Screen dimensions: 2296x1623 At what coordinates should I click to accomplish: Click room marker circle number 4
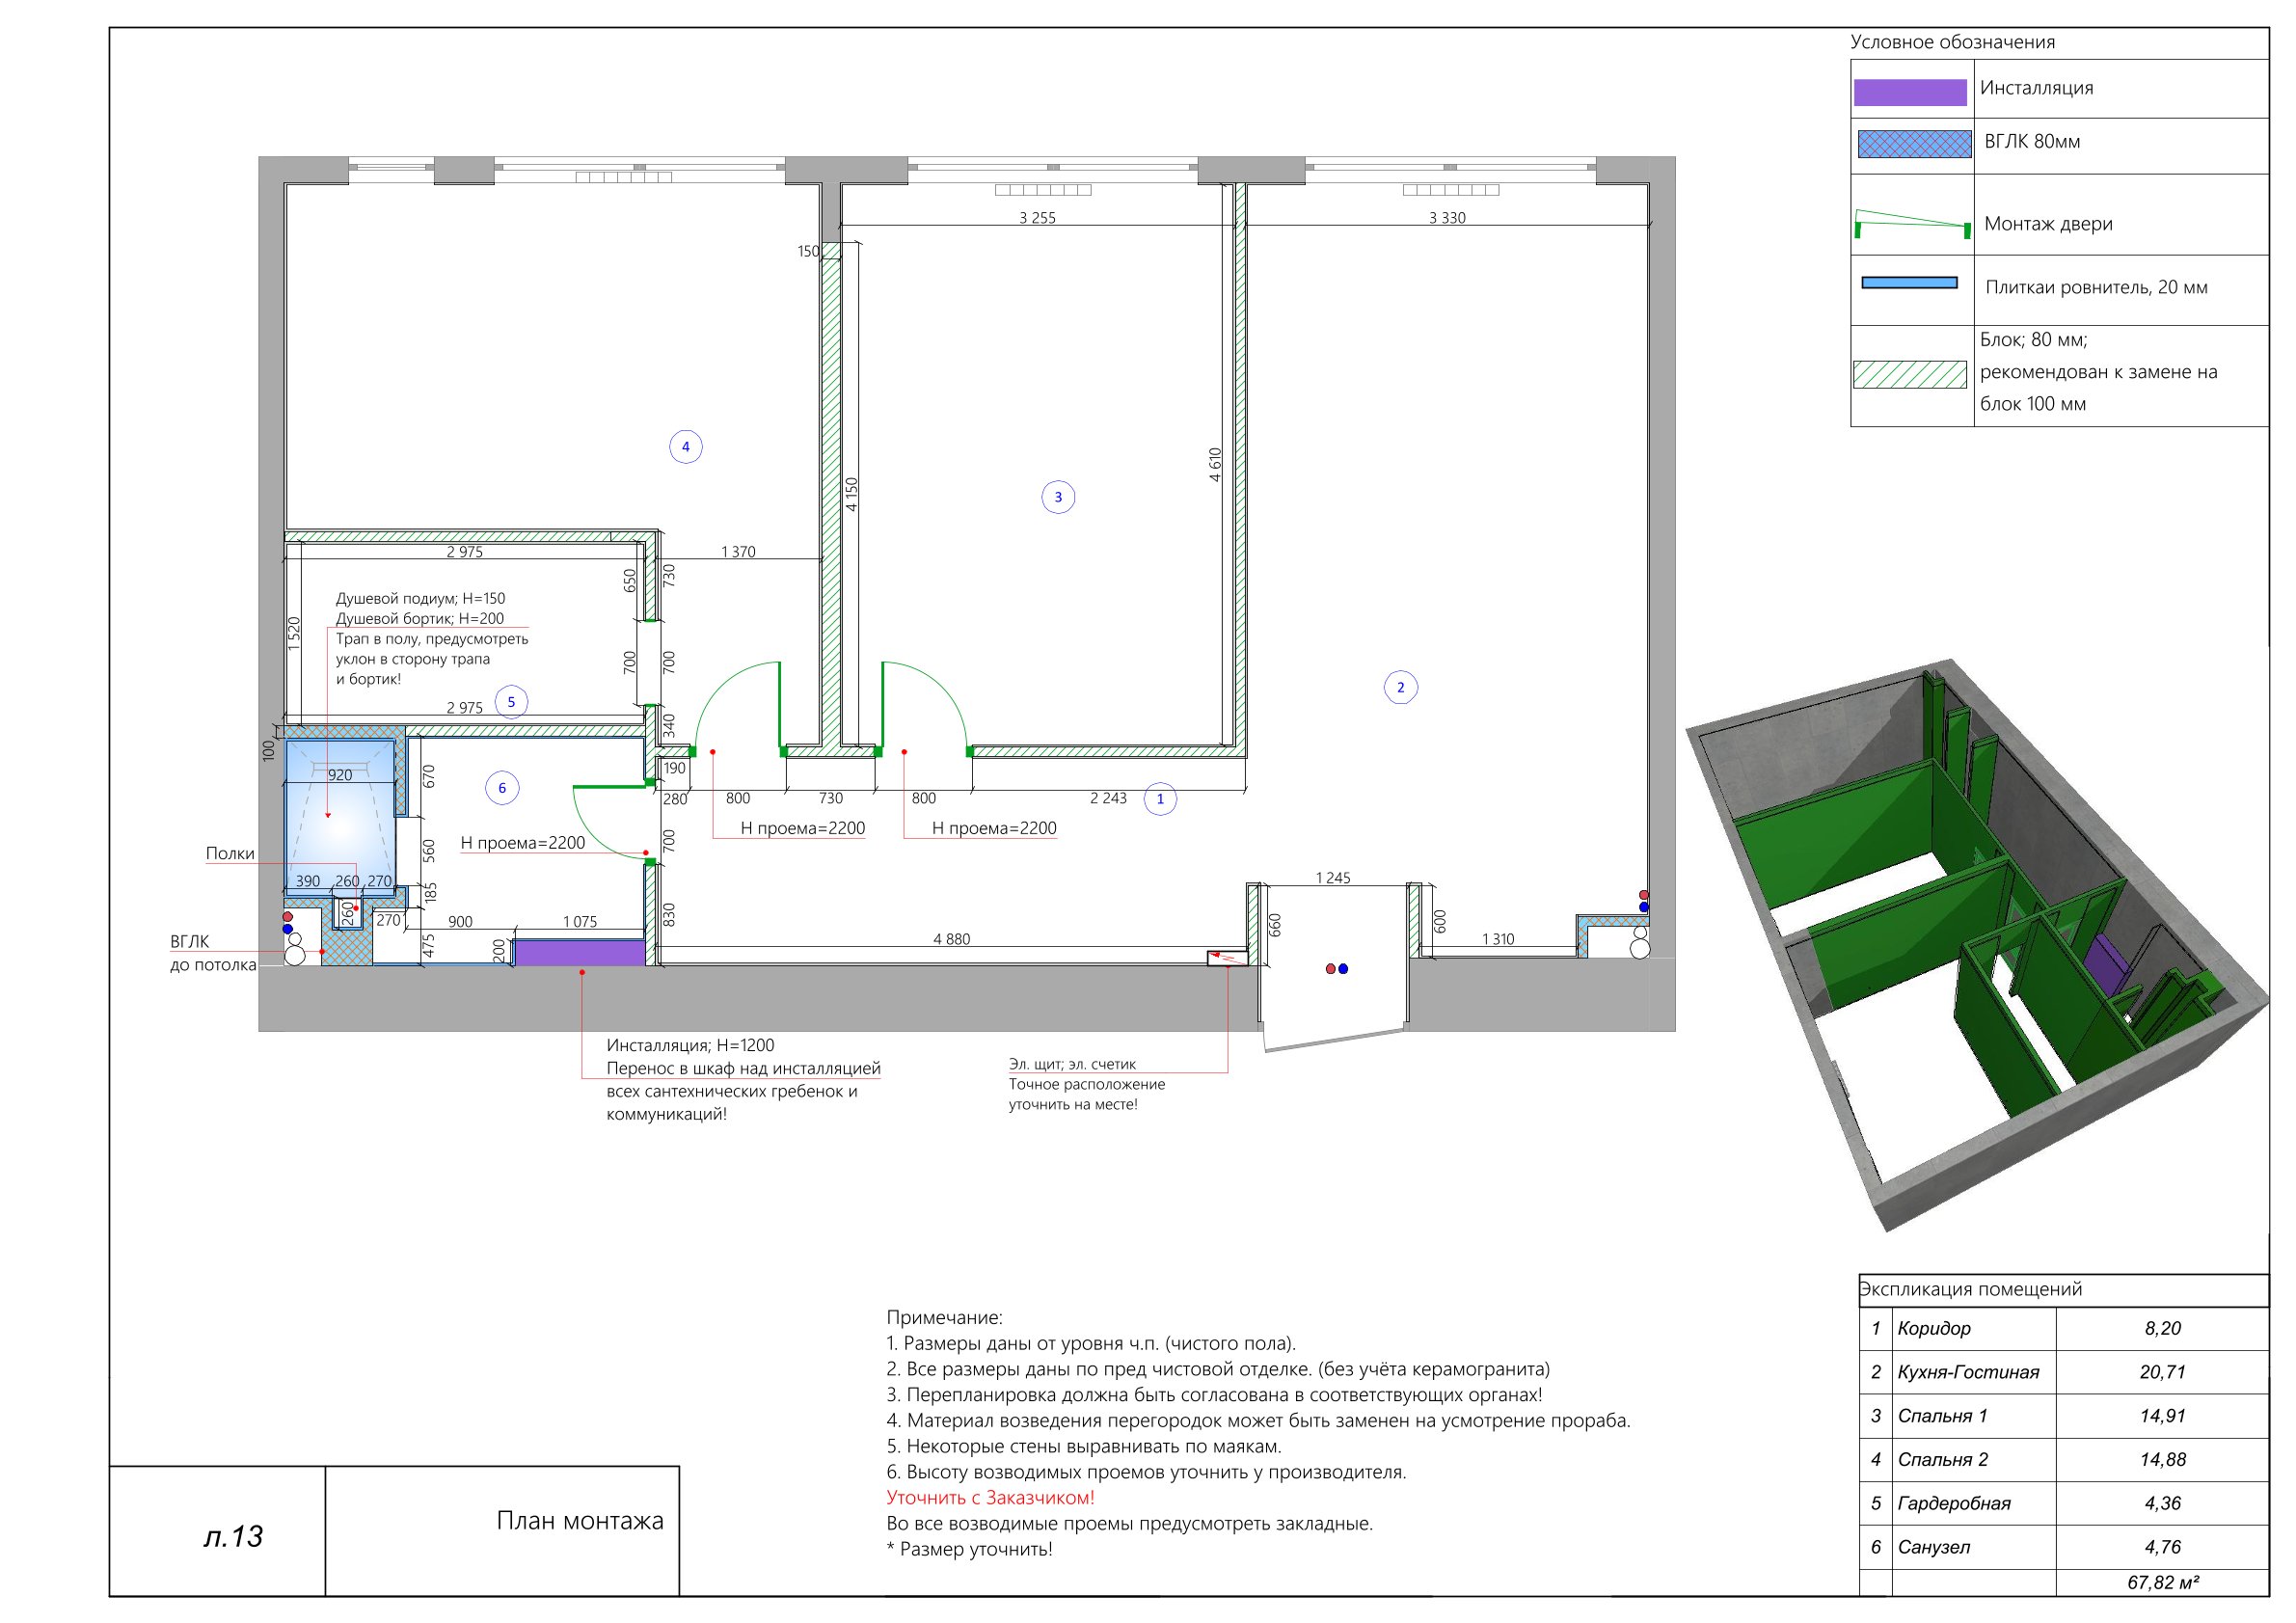point(685,447)
